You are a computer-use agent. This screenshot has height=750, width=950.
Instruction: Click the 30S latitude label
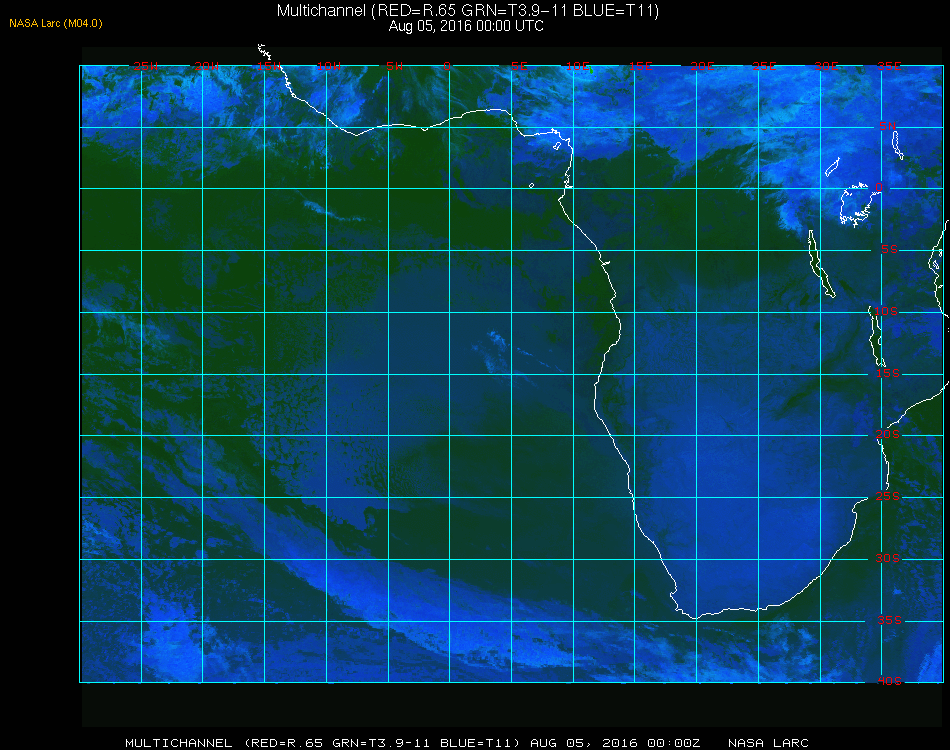(x=888, y=558)
